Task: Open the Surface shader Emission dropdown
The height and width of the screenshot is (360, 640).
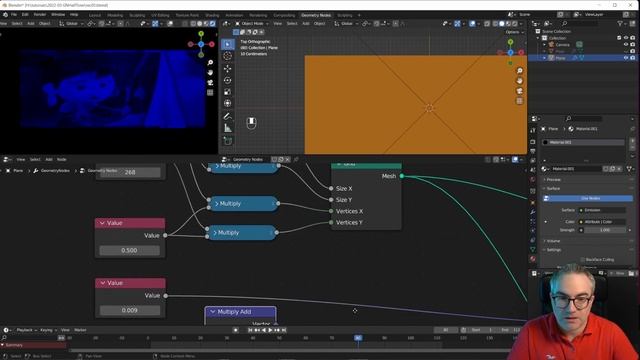Action: [602, 210]
